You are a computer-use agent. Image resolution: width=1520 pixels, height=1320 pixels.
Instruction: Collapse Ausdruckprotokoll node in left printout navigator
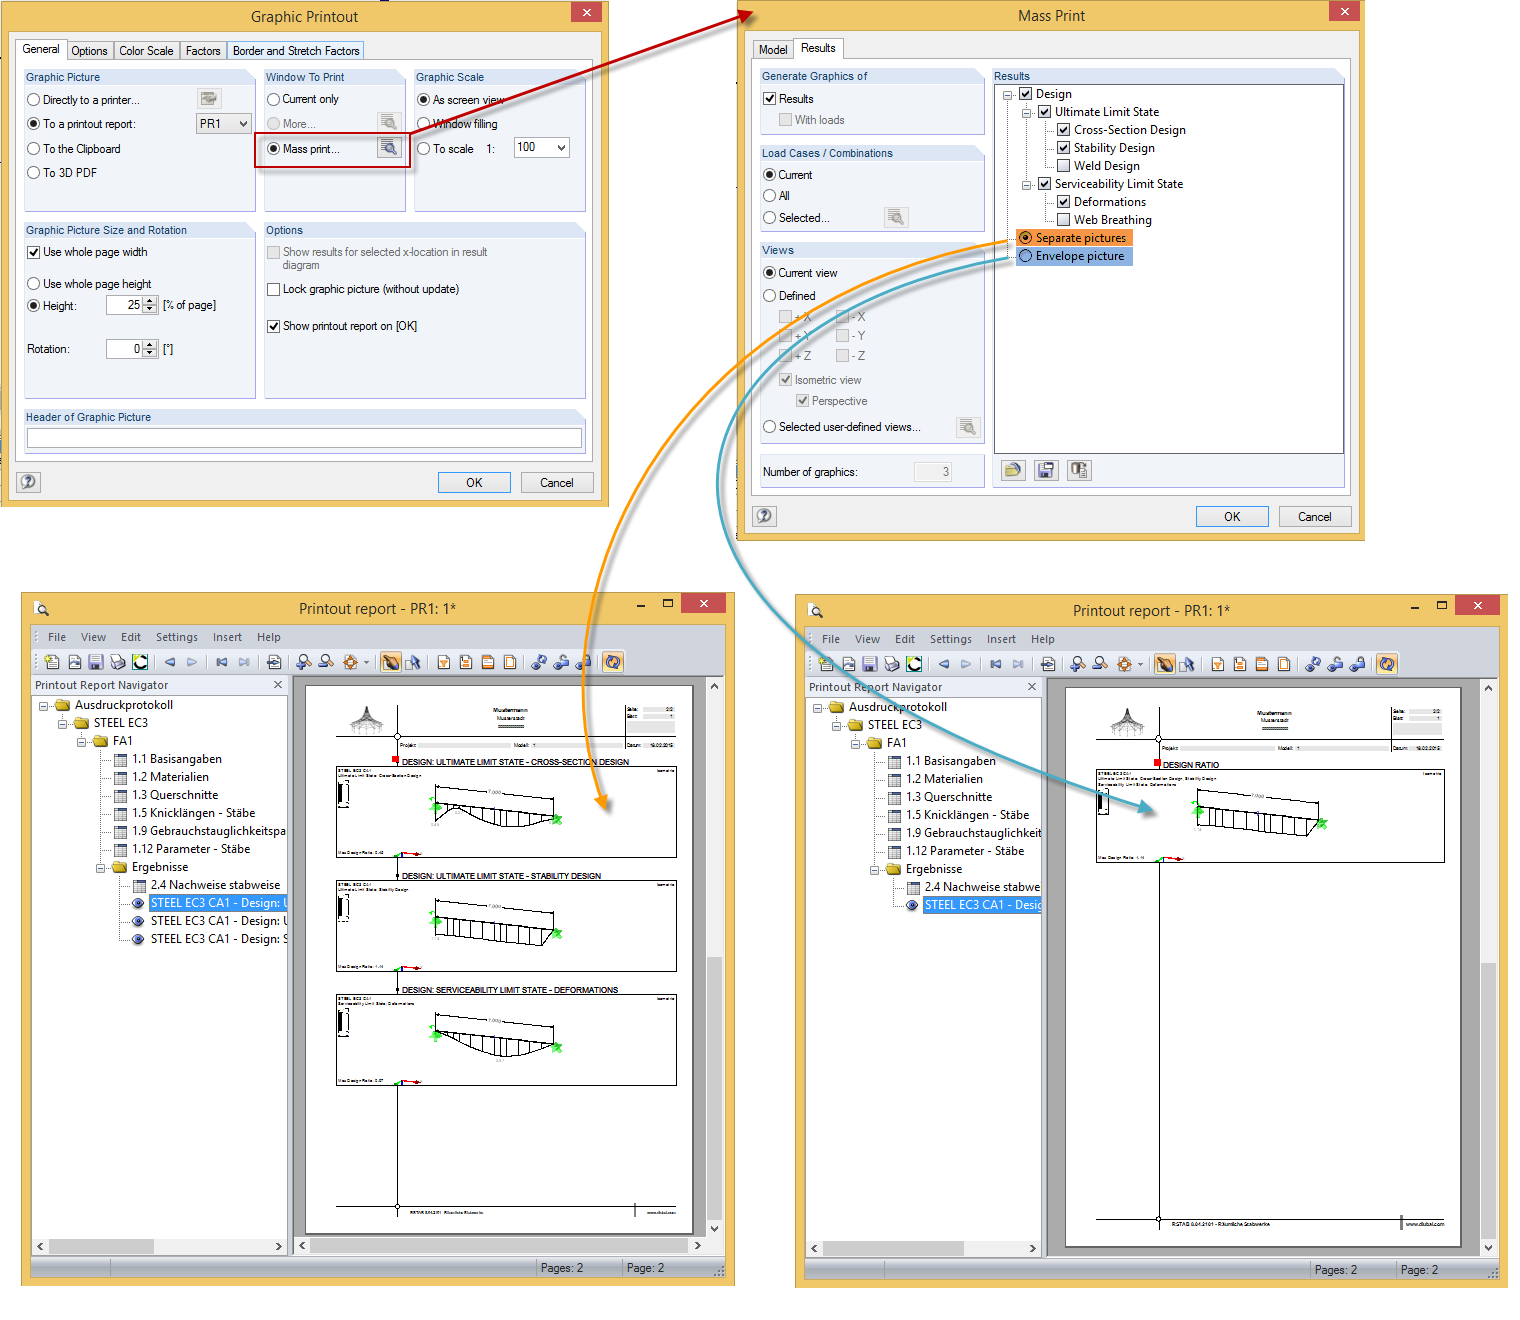point(43,706)
